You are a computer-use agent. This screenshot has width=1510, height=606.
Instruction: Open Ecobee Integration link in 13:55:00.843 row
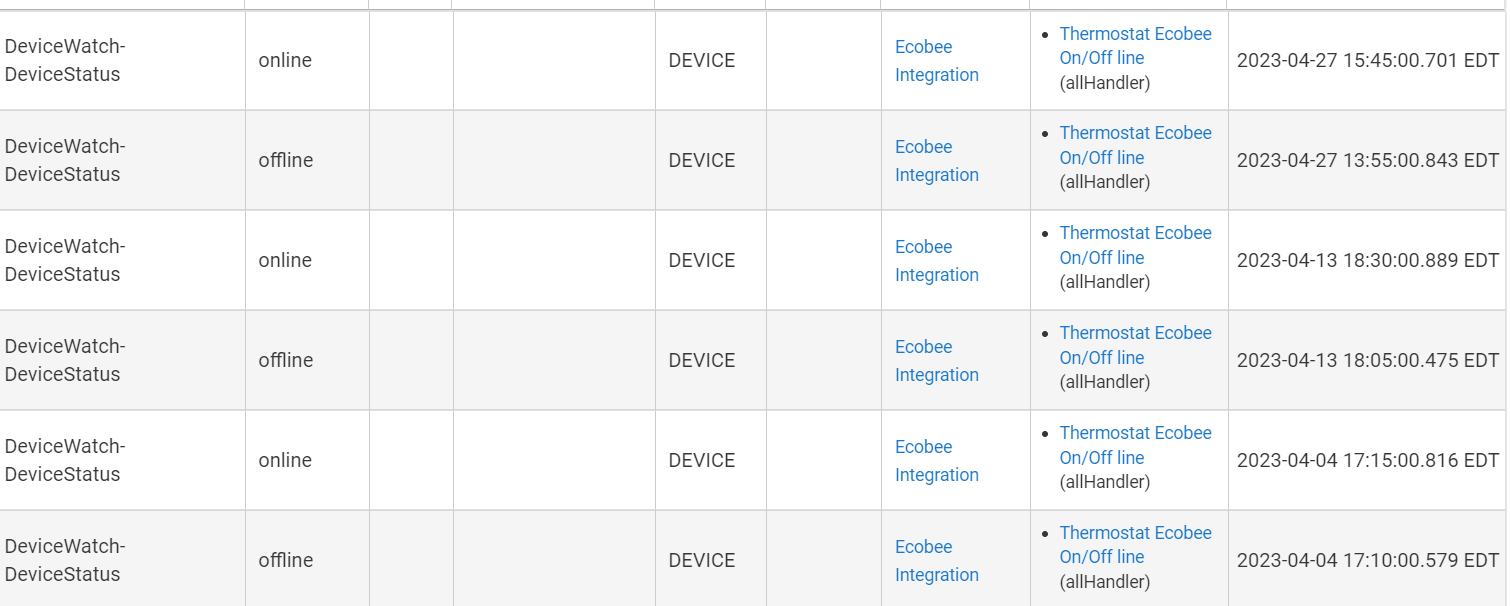pyautogui.click(x=936, y=161)
